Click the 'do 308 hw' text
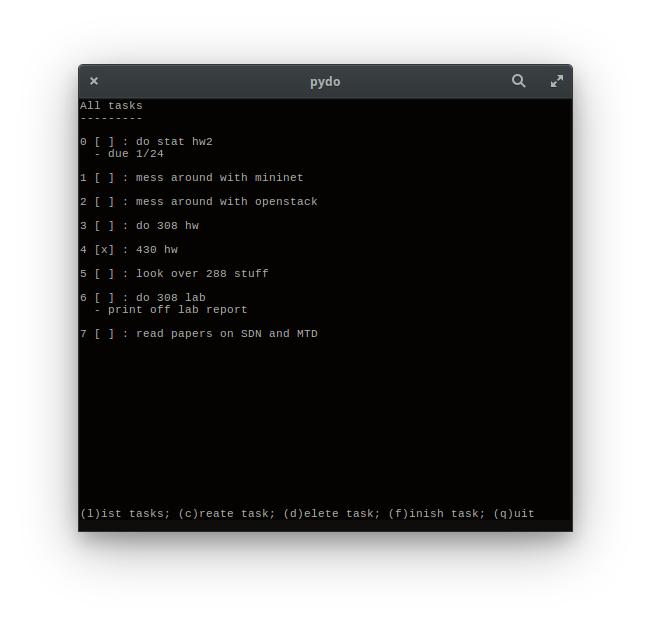 [x=167, y=226]
